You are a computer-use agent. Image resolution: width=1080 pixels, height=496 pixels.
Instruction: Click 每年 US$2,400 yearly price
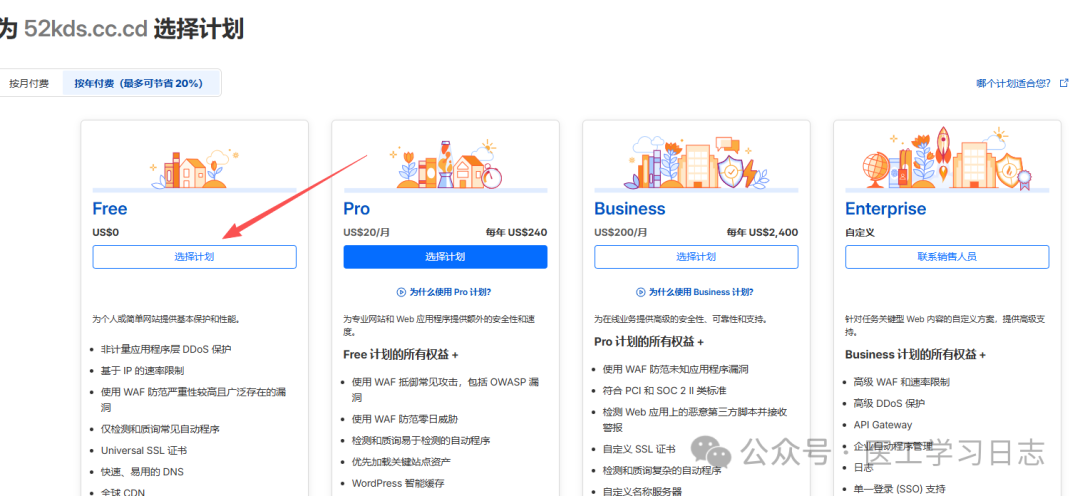(x=762, y=232)
